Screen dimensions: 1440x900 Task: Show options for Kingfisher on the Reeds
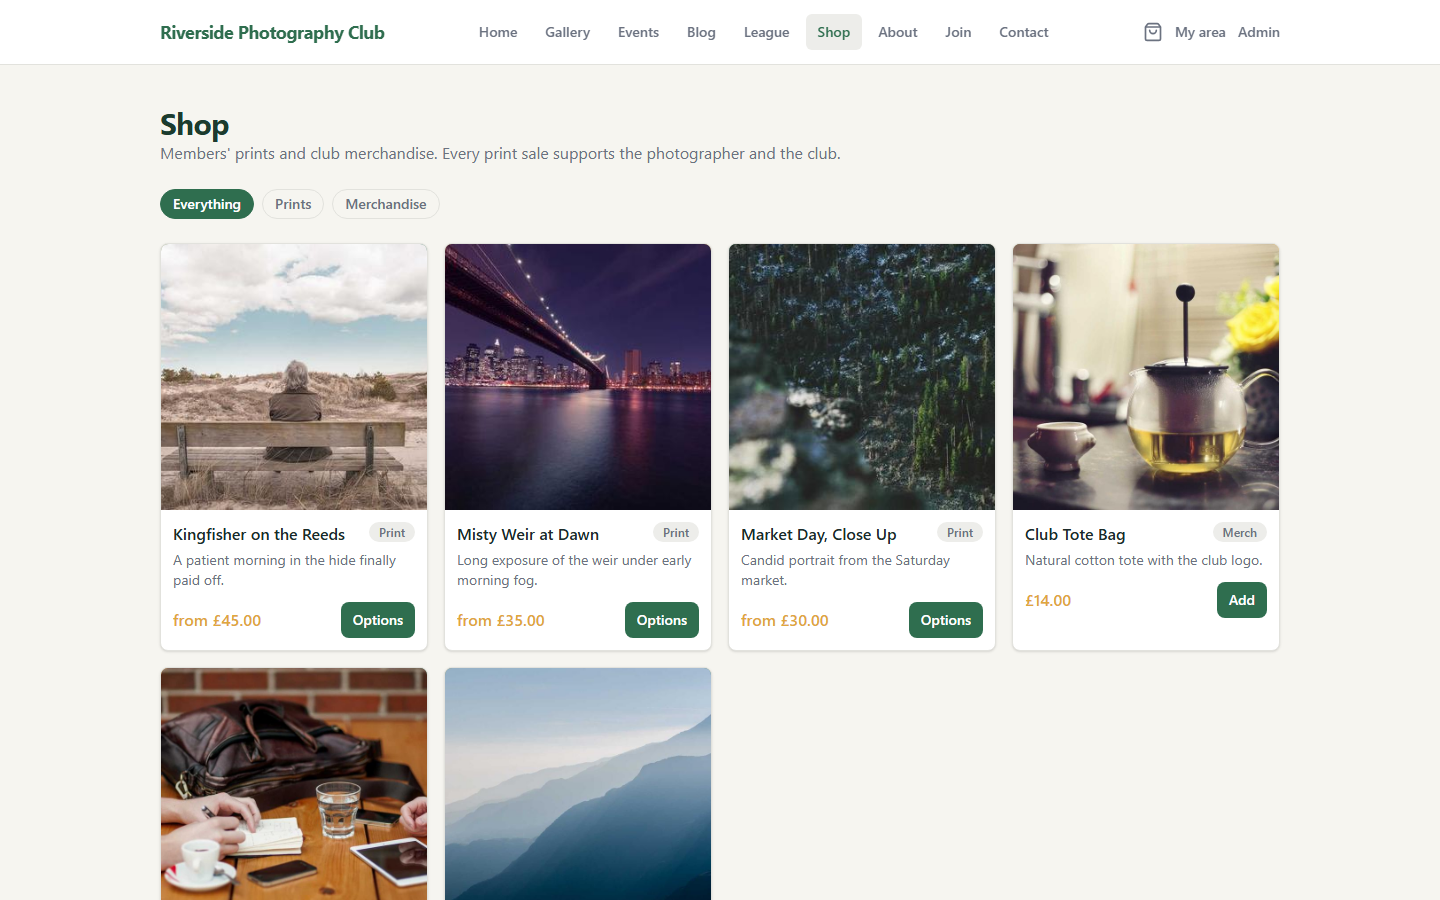coord(378,620)
